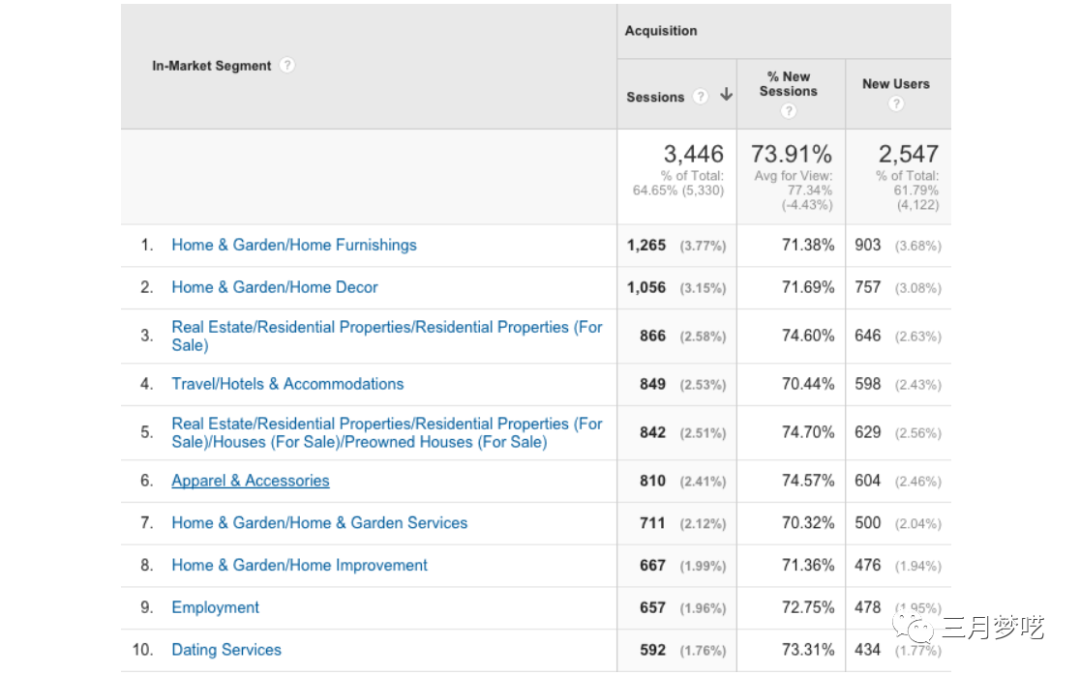The height and width of the screenshot is (675, 1080).
Task: Click the Apparel & Accessories link
Action: 250,481
